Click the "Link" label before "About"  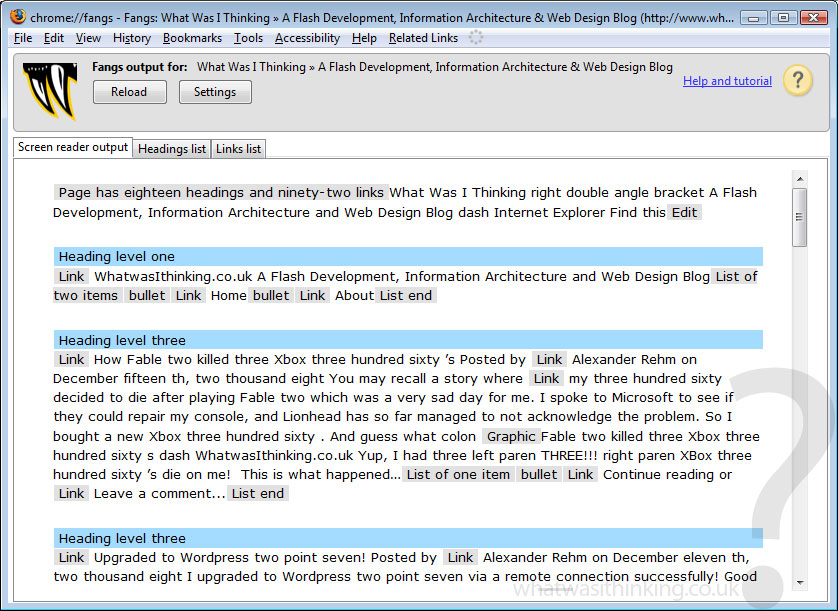pyautogui.click(x=312, y=295)
